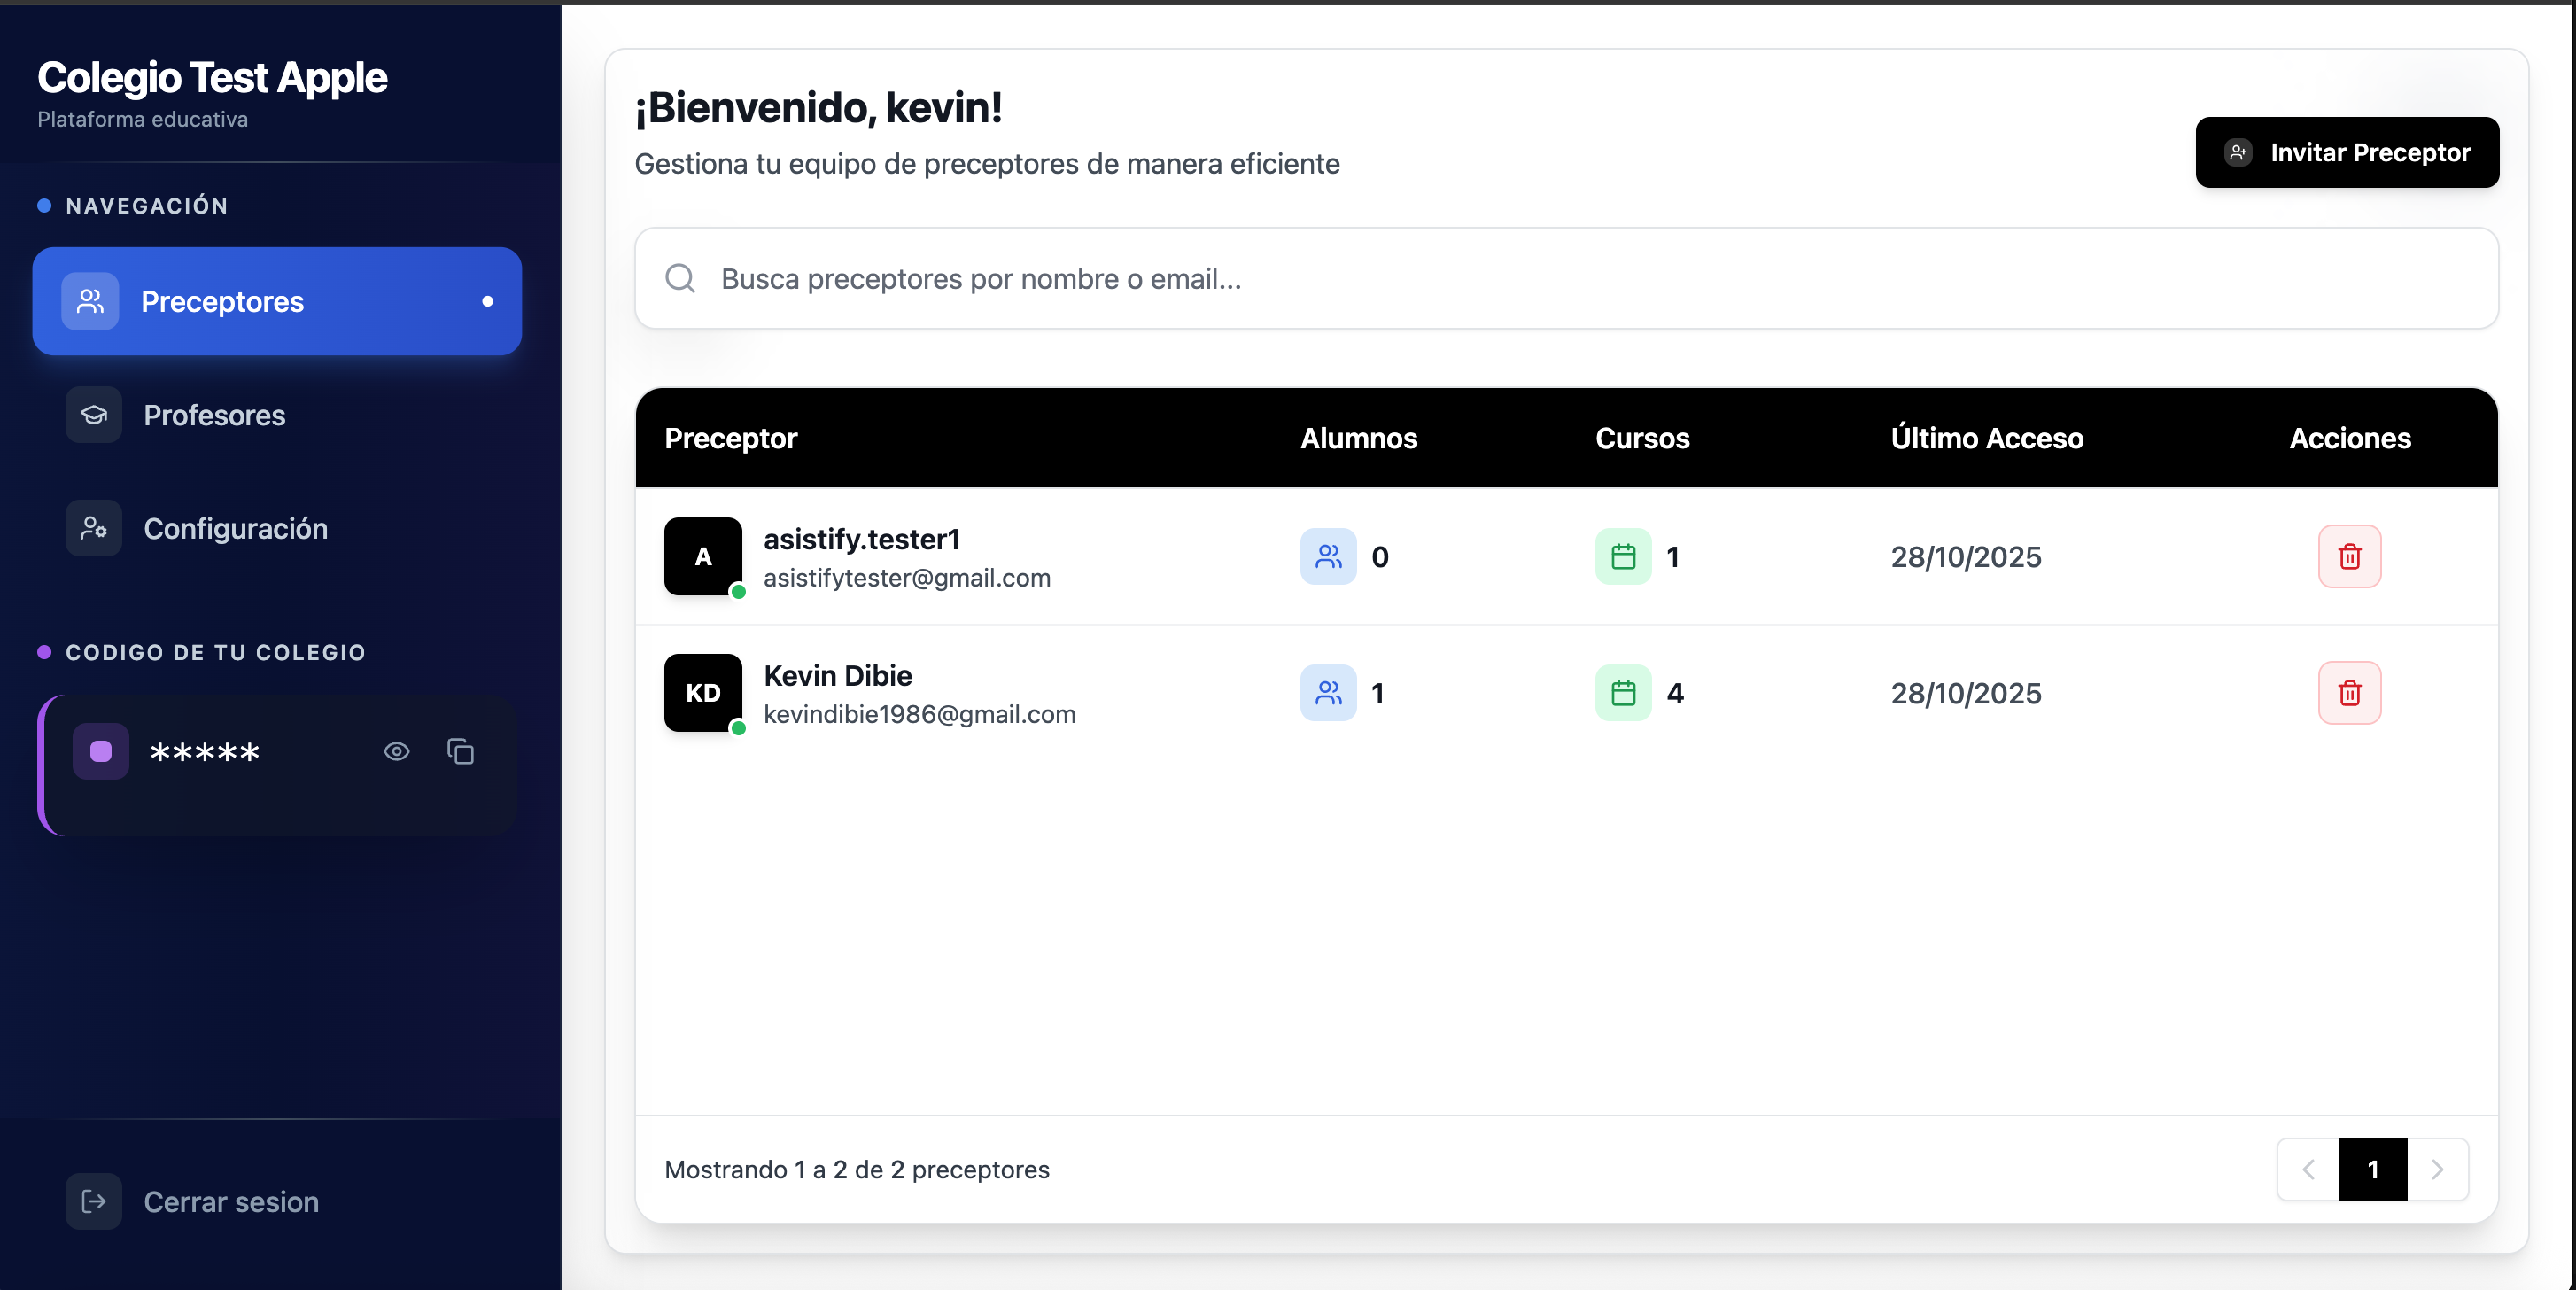
Task: Click the people icon beside Preceptores
Action: coord(91,301)
